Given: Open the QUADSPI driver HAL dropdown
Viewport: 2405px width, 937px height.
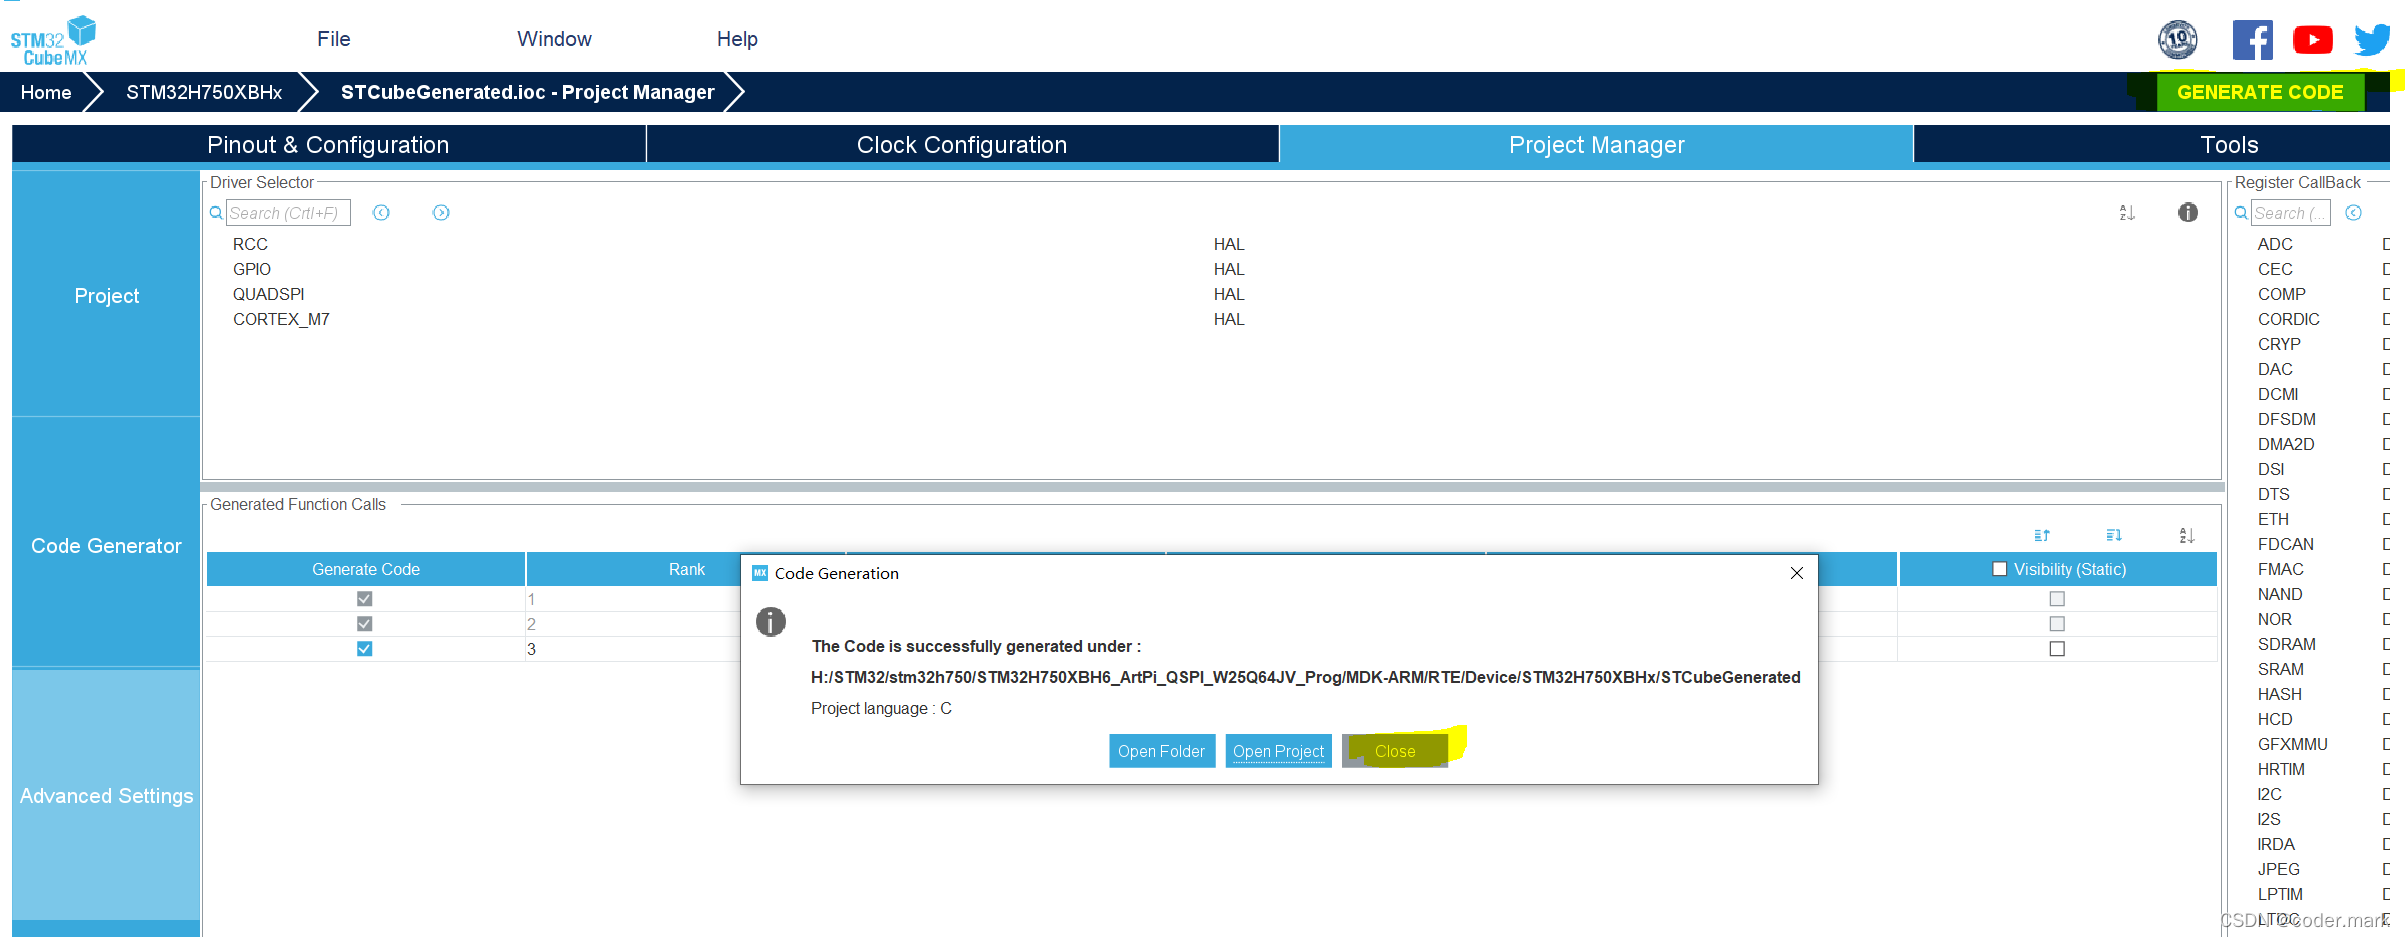Looking at the screenshot, I should point(1229,294).
